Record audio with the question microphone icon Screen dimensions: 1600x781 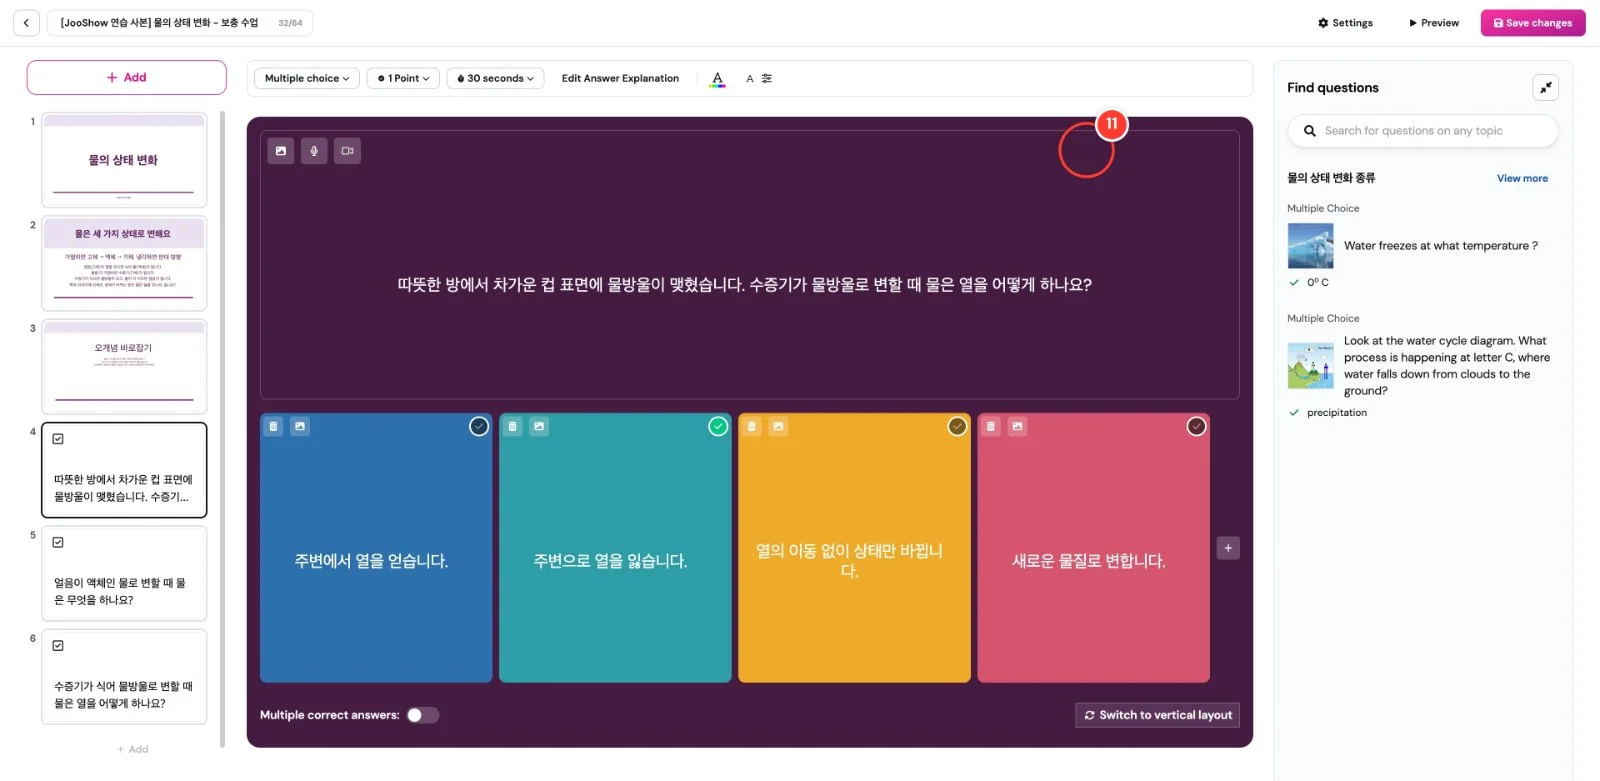314,151
